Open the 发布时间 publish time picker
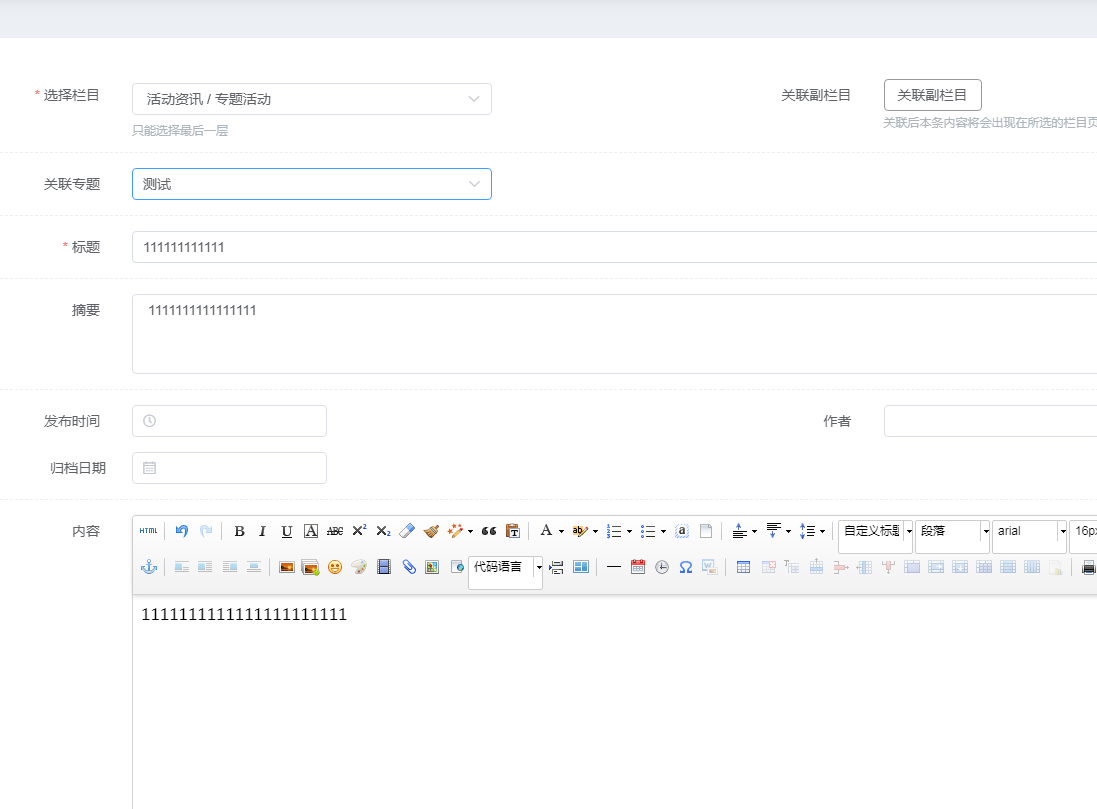1097x809 pixels. [229, 421]
